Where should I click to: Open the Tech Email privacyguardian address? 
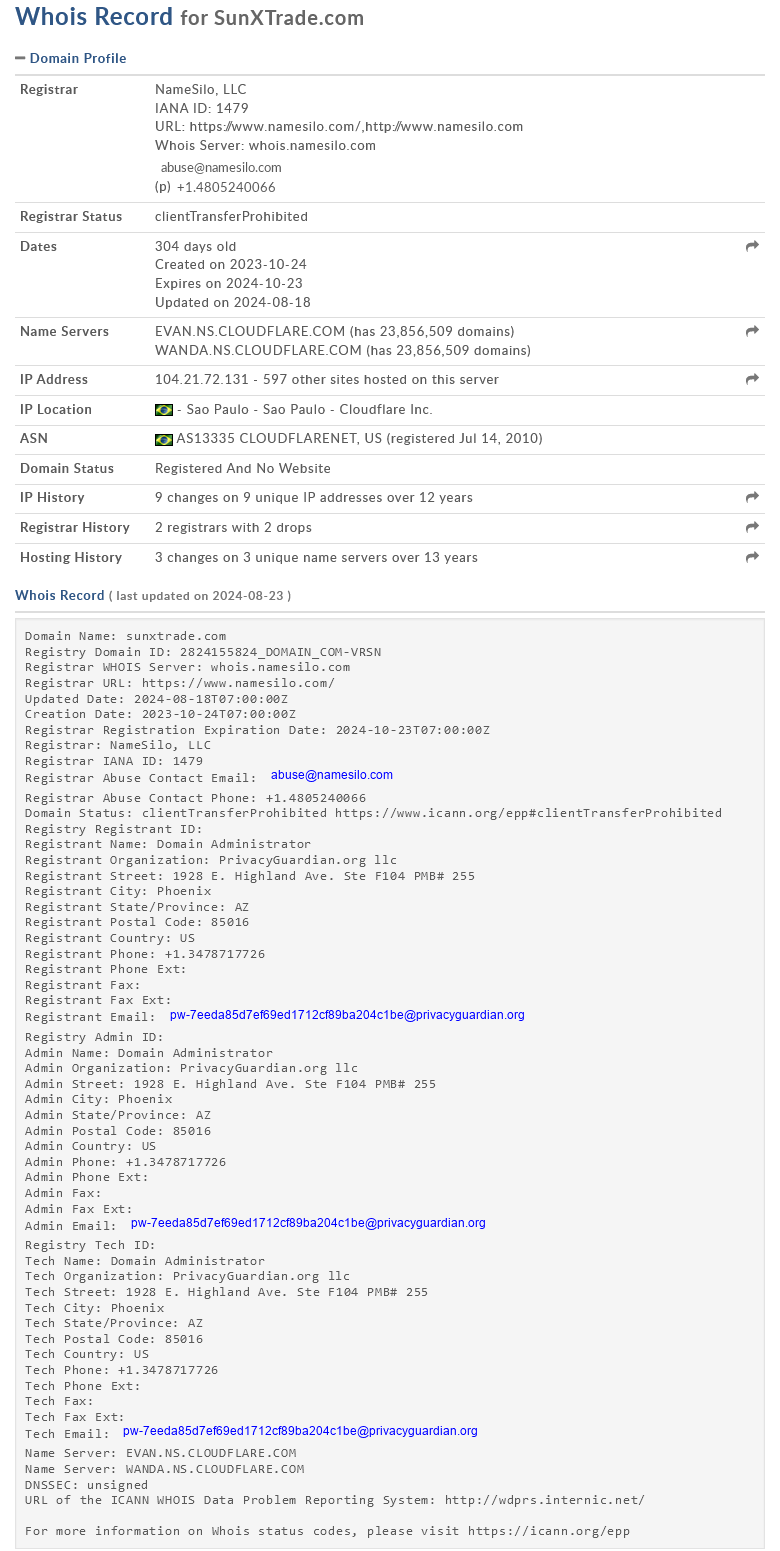coord(300,1431)
